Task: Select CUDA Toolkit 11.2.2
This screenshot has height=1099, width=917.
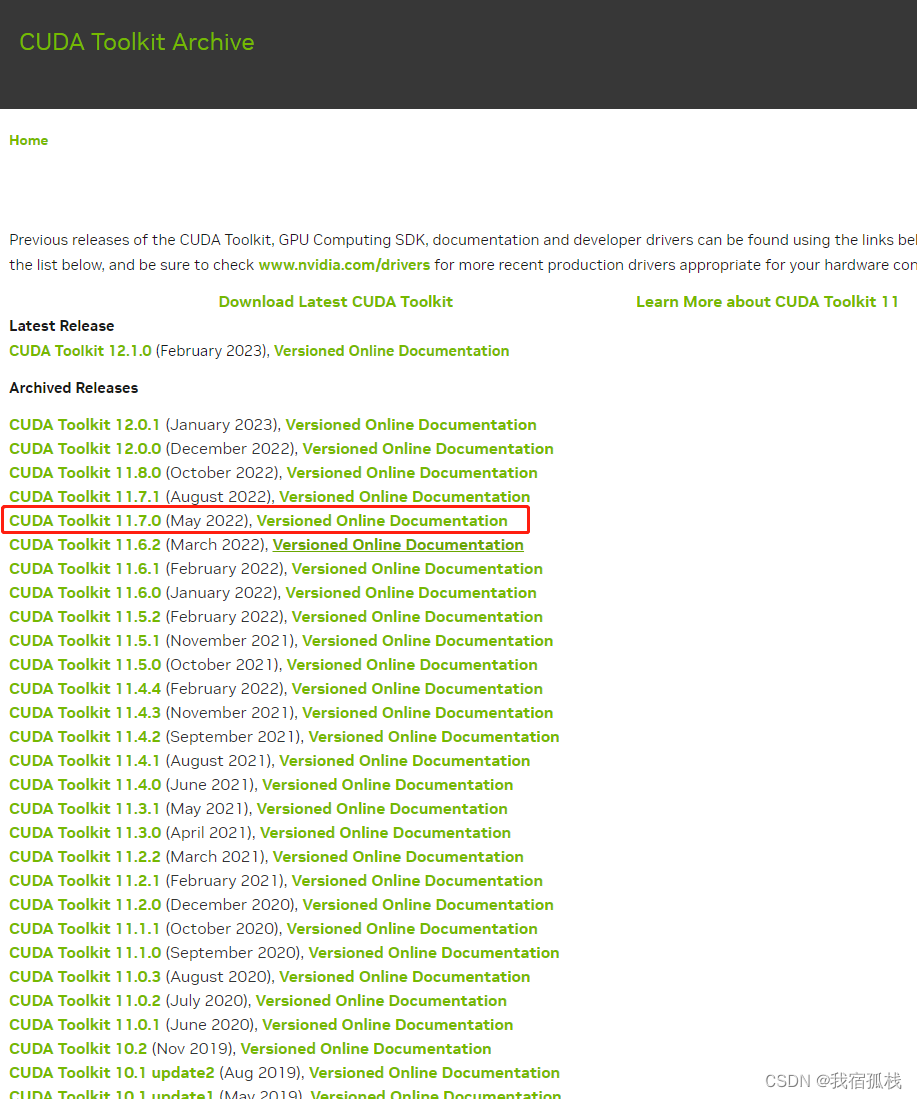Action: click(x=85, y=856)
